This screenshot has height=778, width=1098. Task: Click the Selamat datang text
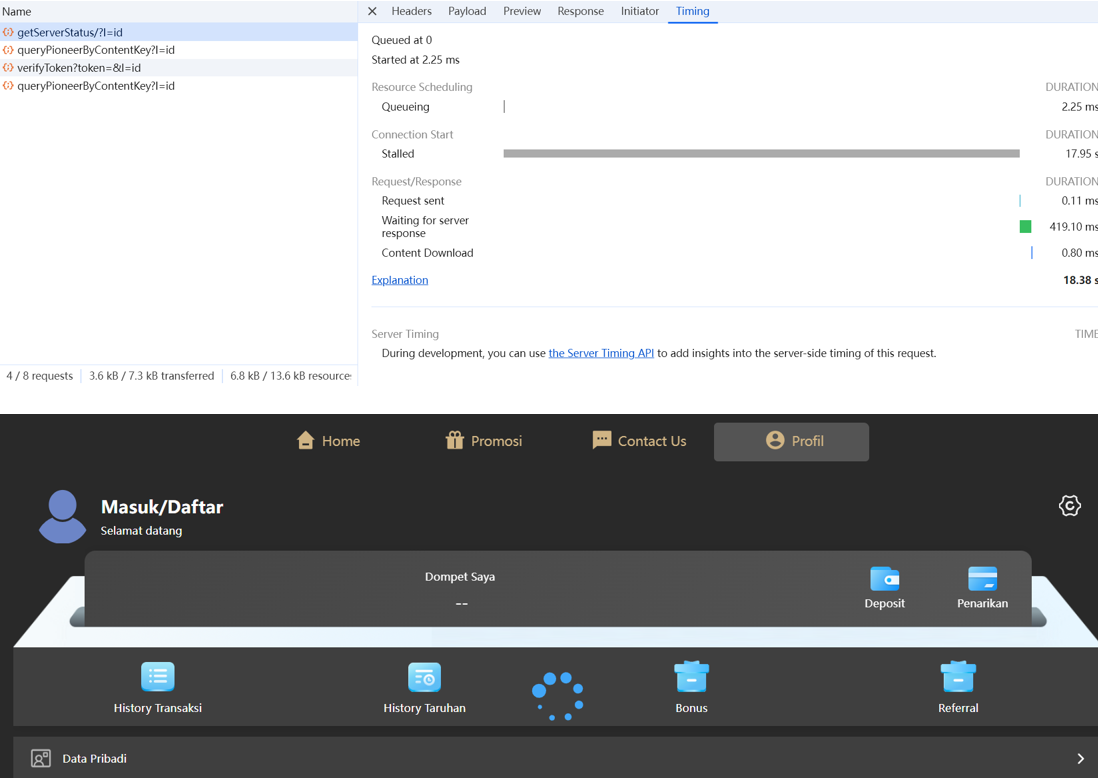141,531
